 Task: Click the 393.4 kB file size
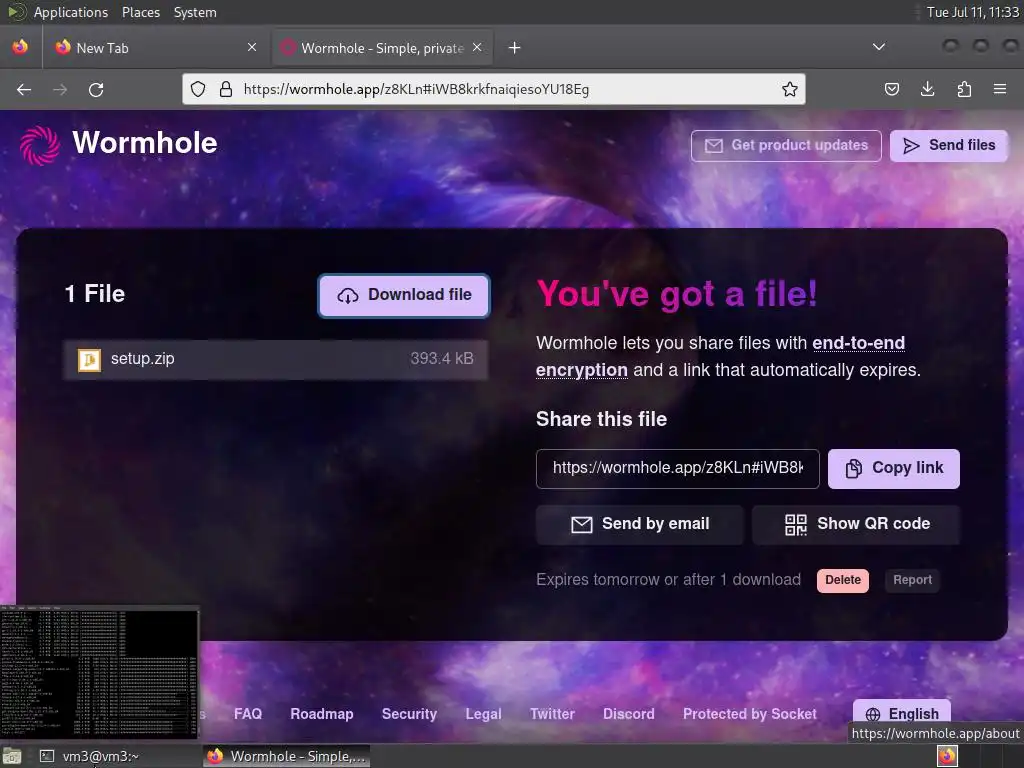click(442, 359)
